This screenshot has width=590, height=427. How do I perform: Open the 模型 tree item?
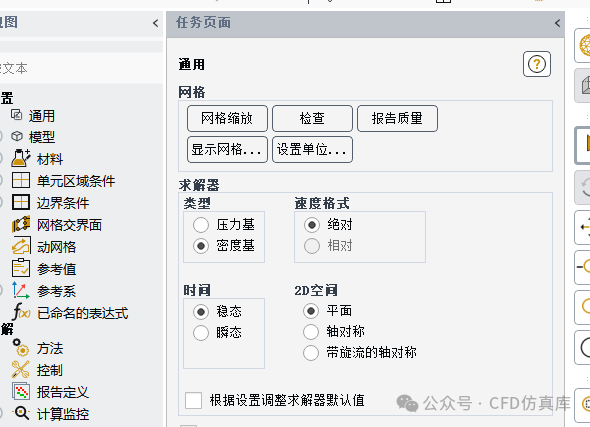(42, 137)
